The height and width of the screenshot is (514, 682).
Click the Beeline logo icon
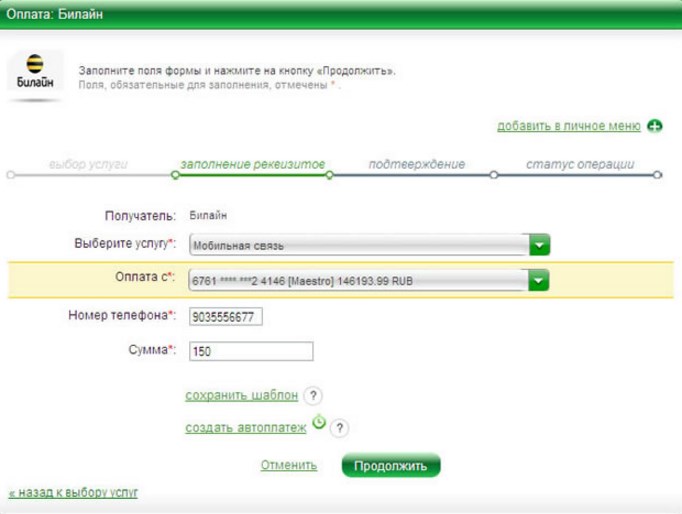(x=35, y=74)
